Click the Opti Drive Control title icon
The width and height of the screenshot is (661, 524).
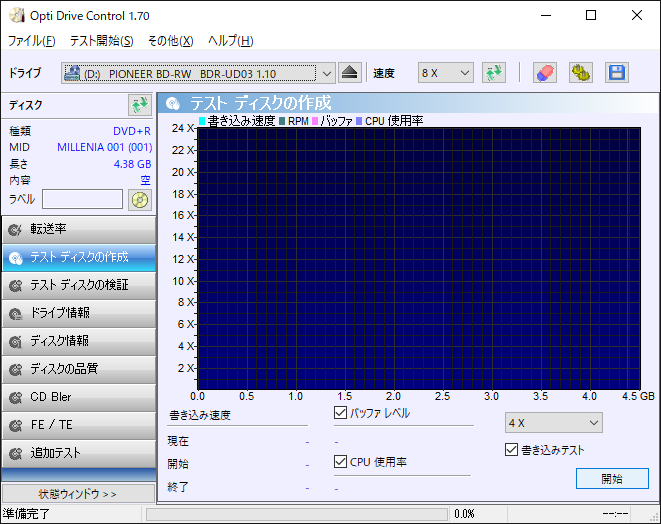click(17, 16)
